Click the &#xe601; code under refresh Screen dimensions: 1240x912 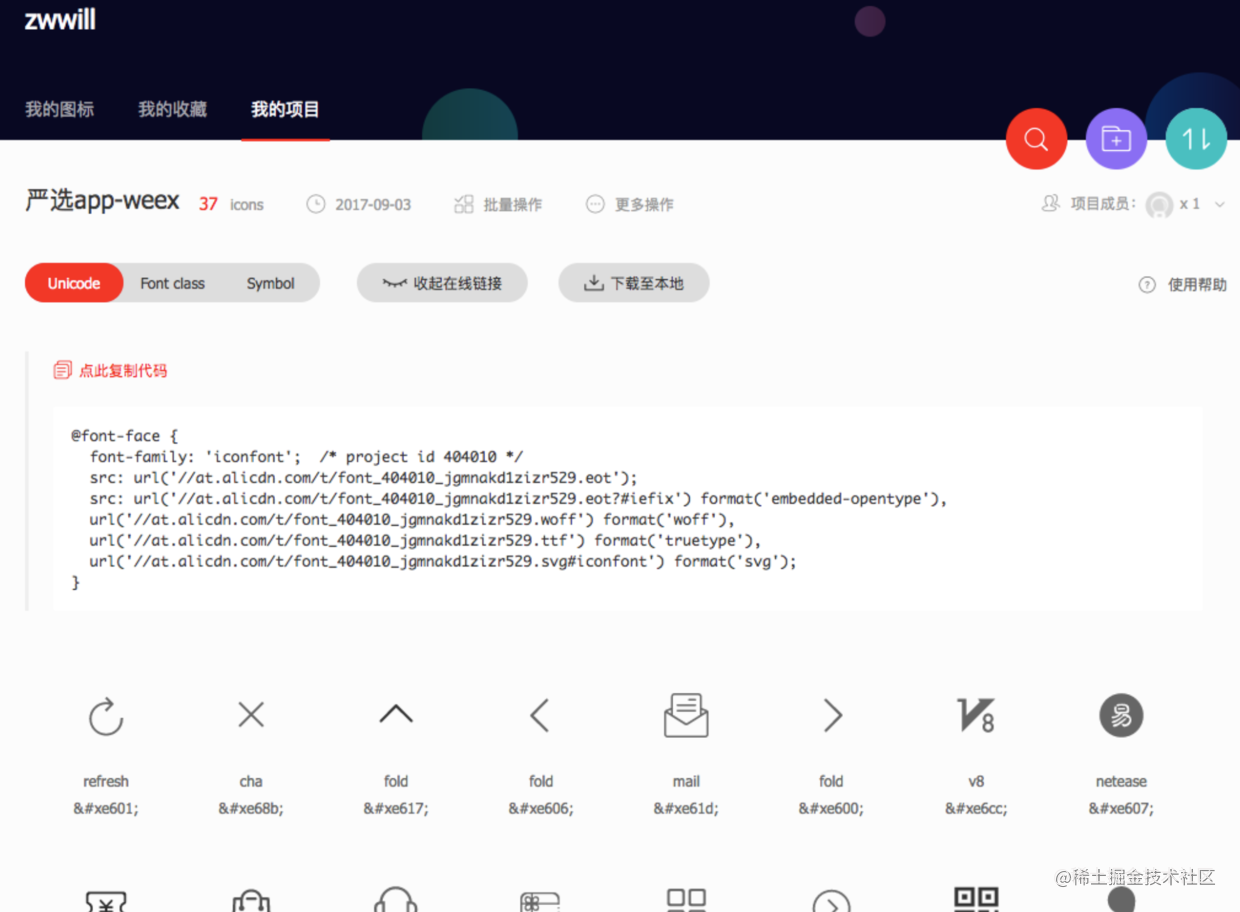click(106, 808)
